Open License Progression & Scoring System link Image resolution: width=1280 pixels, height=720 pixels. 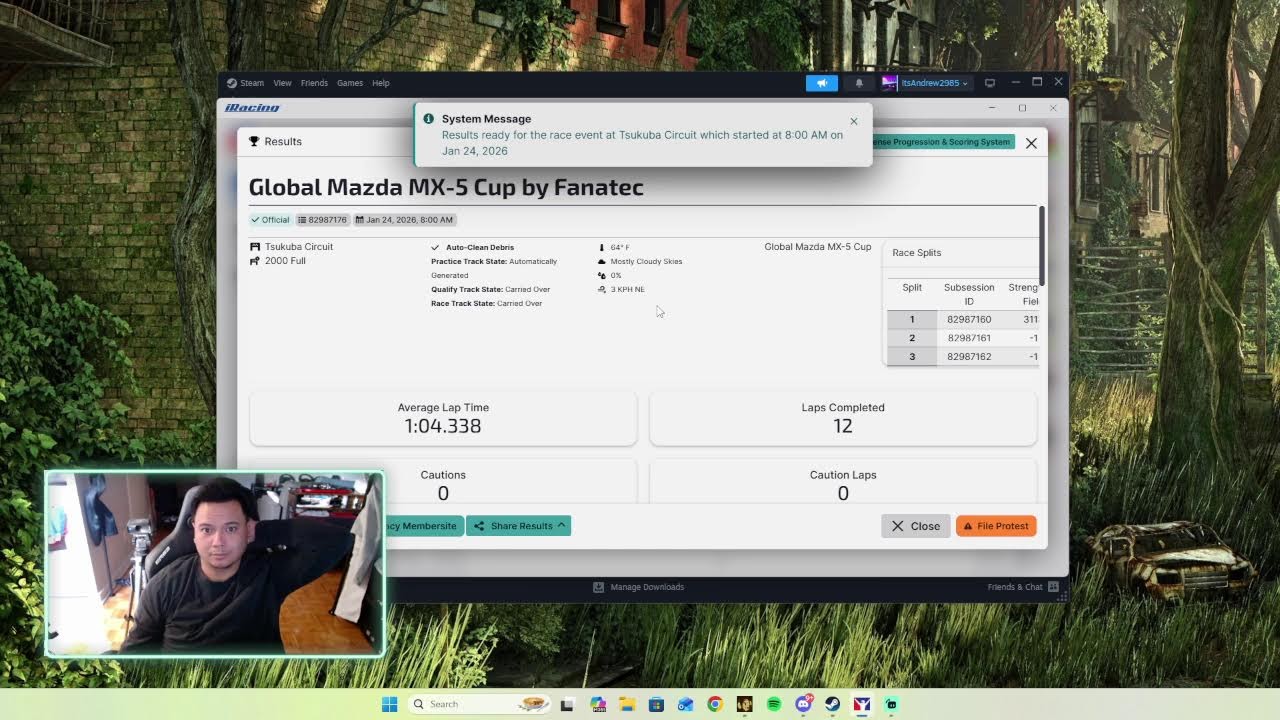tap(943, 142)
